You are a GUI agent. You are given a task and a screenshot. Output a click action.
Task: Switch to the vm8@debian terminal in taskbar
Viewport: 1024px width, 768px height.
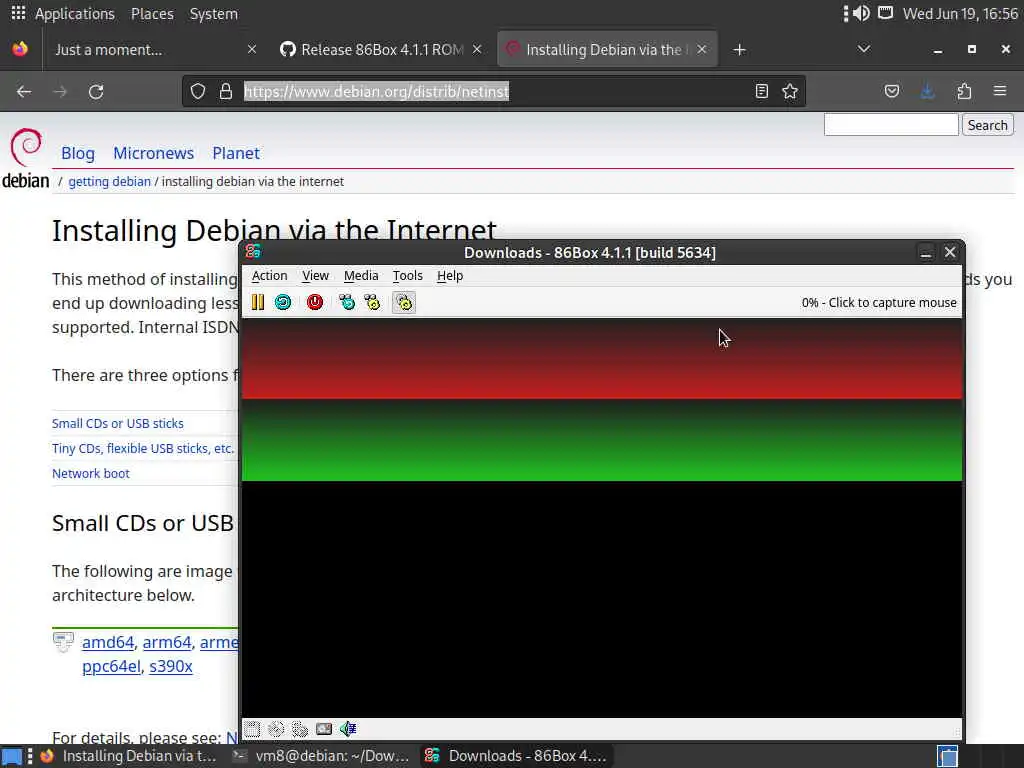(322, 756)
